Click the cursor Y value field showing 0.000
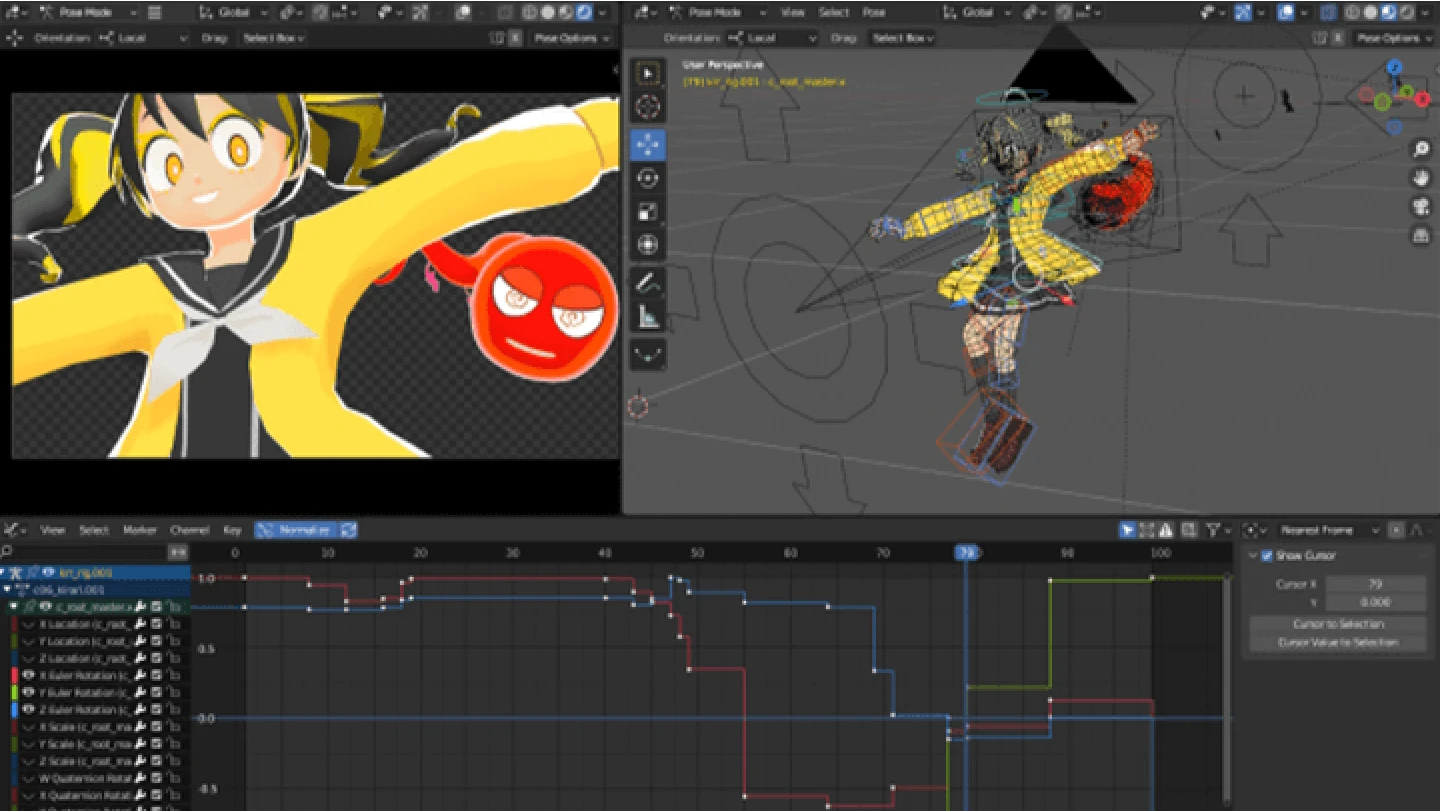The image size is (1440, 811). pyautogui.click(x=1375, y=602)
